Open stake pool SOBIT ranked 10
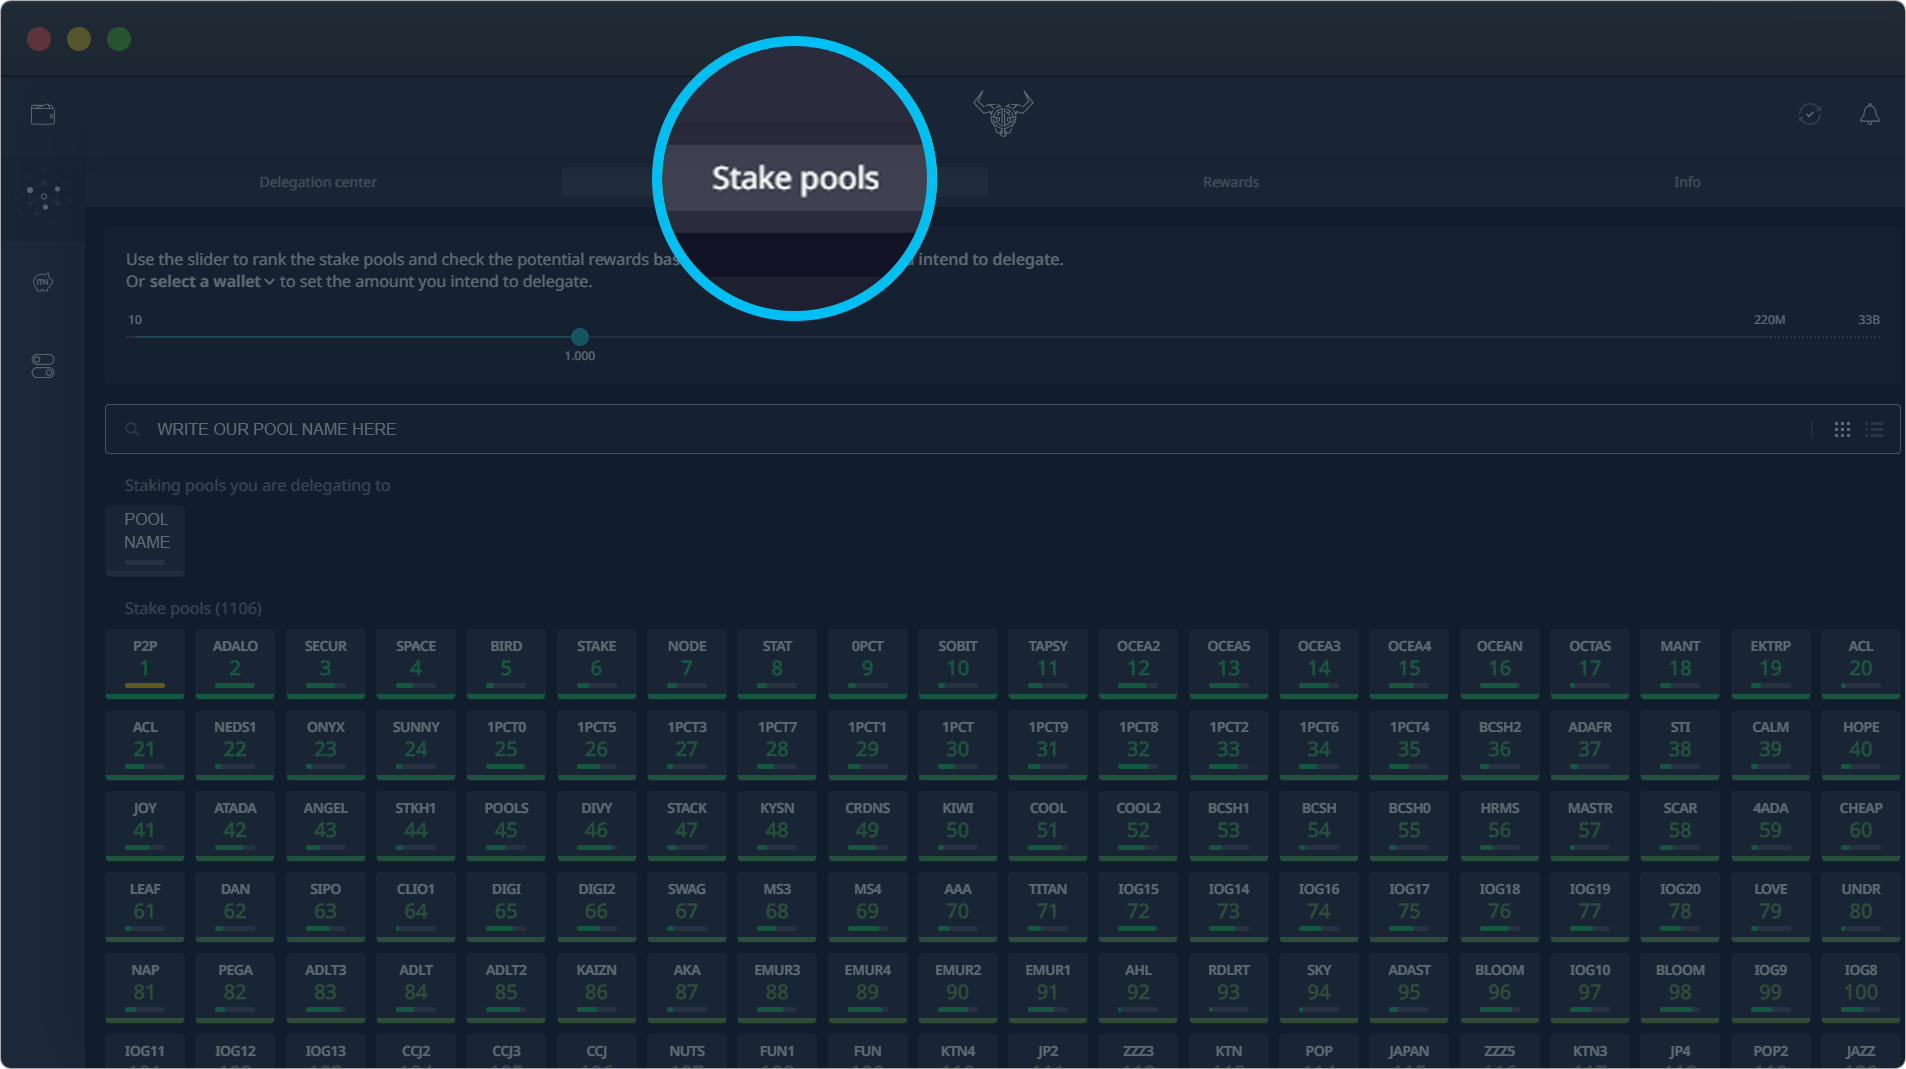This screenshot has width=1906, height=1069. [958, 664]
